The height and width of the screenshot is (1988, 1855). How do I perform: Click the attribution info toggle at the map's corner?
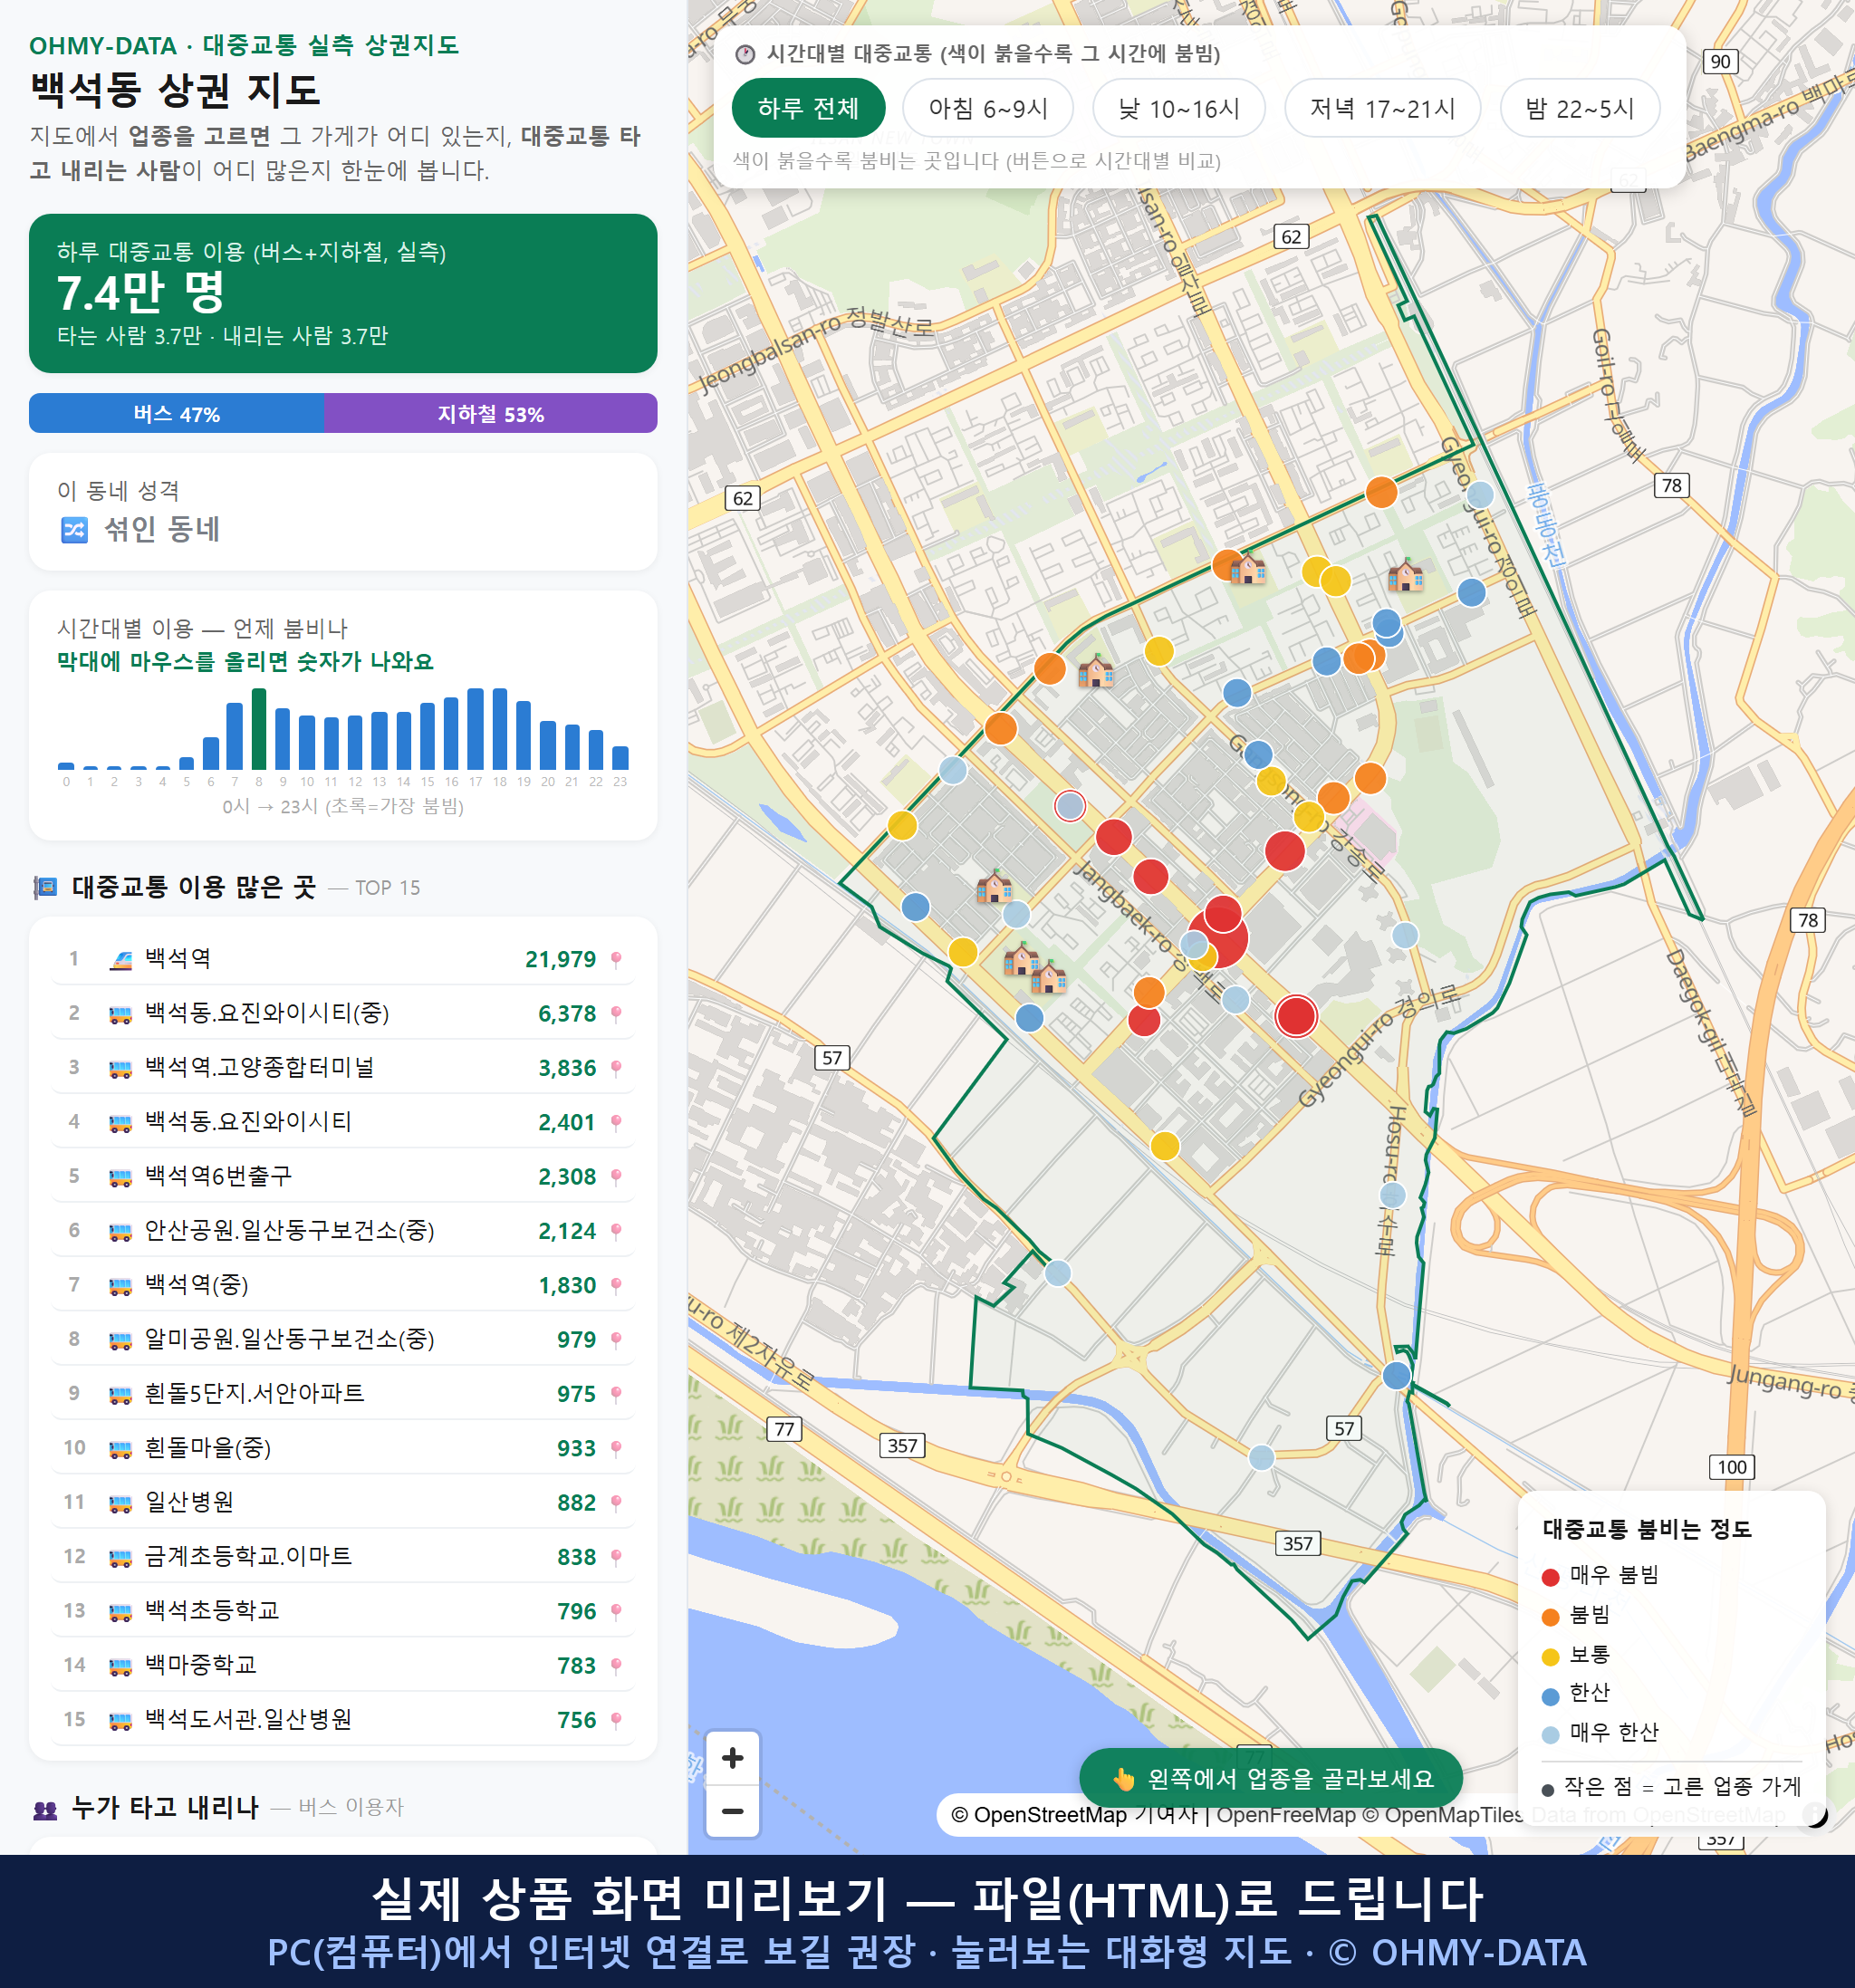coord(1814,1815)
